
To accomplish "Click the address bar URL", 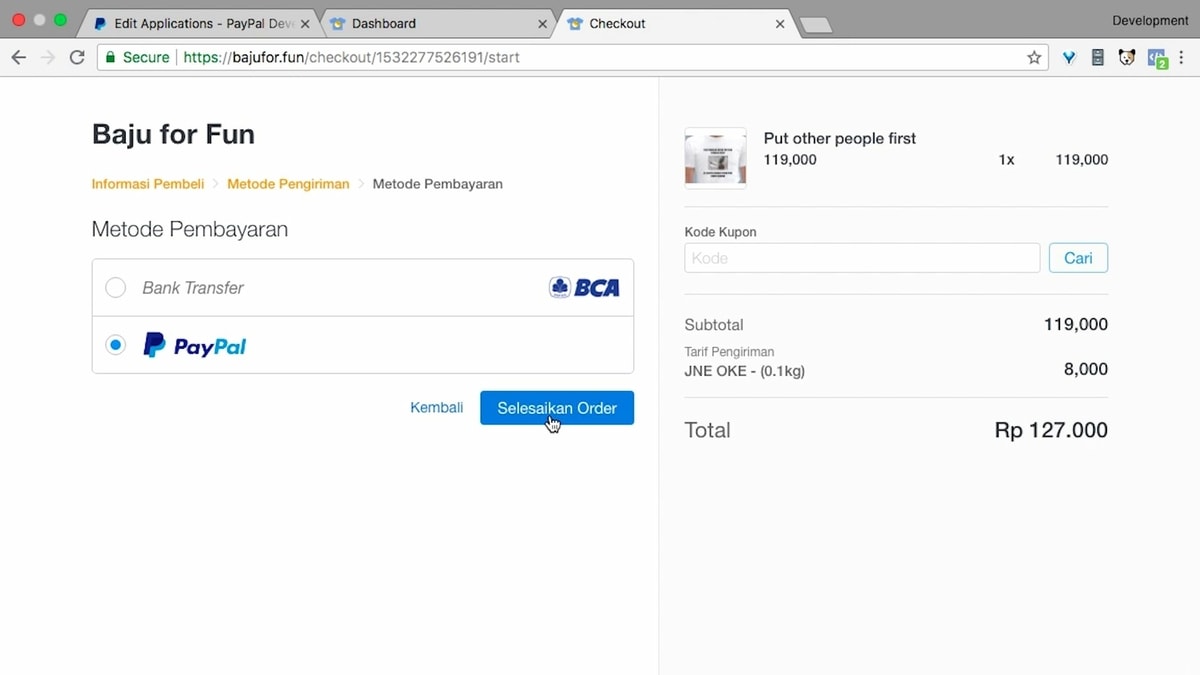I will (x=351, y=58).
